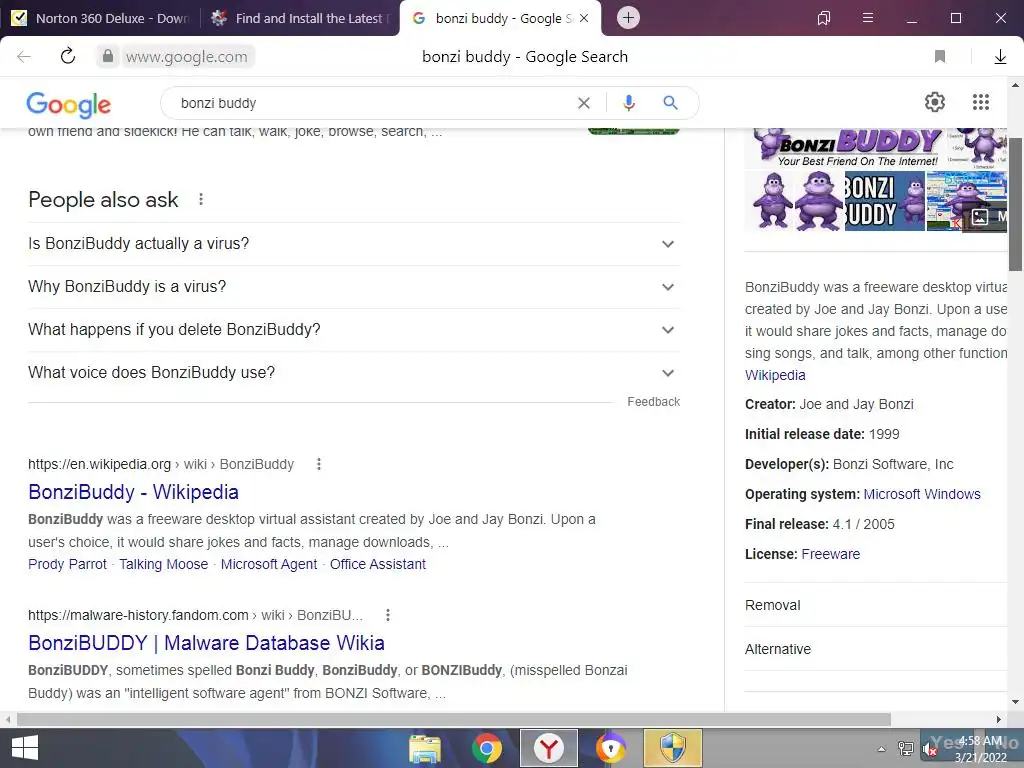Open the Norton browser taskbar icon

click(x=611, y=748)
